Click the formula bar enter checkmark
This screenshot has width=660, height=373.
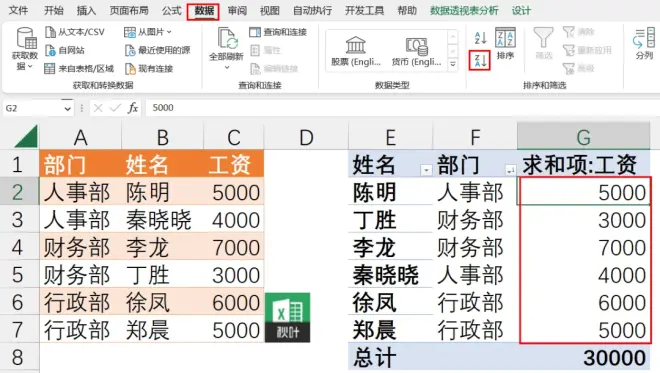point(114,108)
